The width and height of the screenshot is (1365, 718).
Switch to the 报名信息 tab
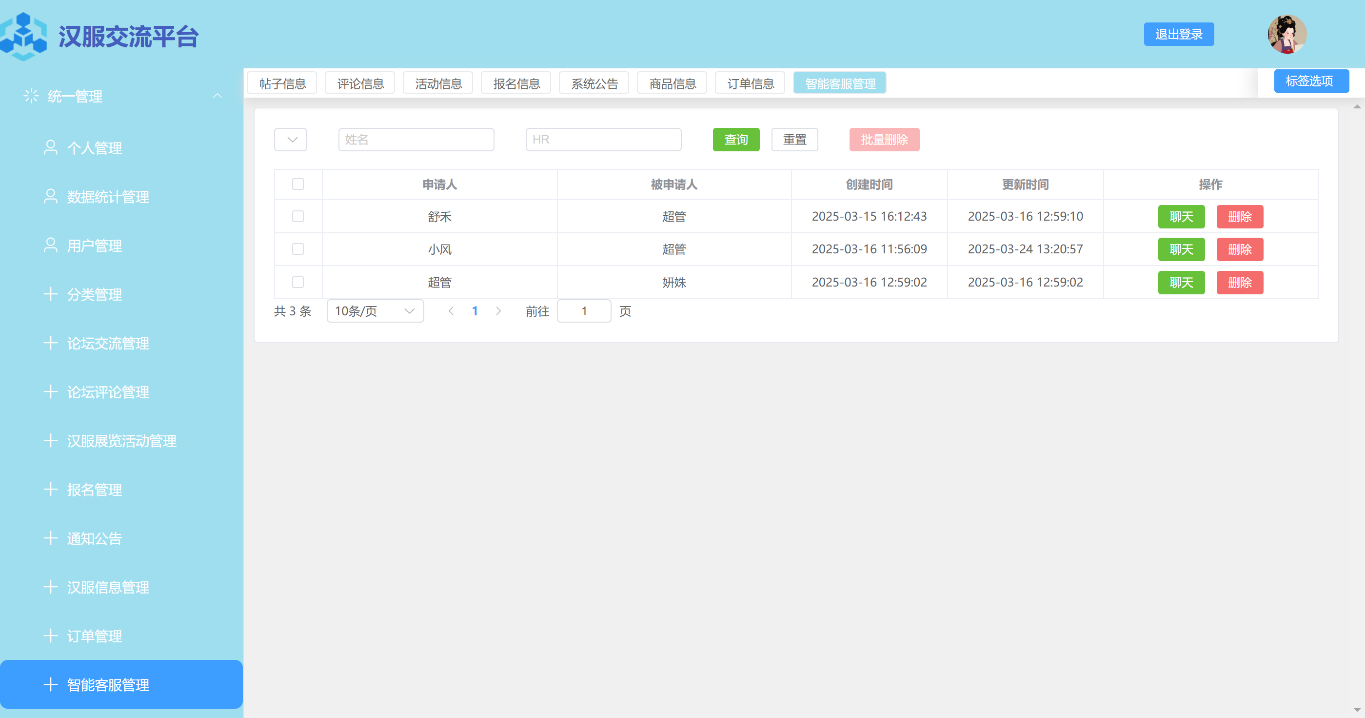(x=516, y=83)
